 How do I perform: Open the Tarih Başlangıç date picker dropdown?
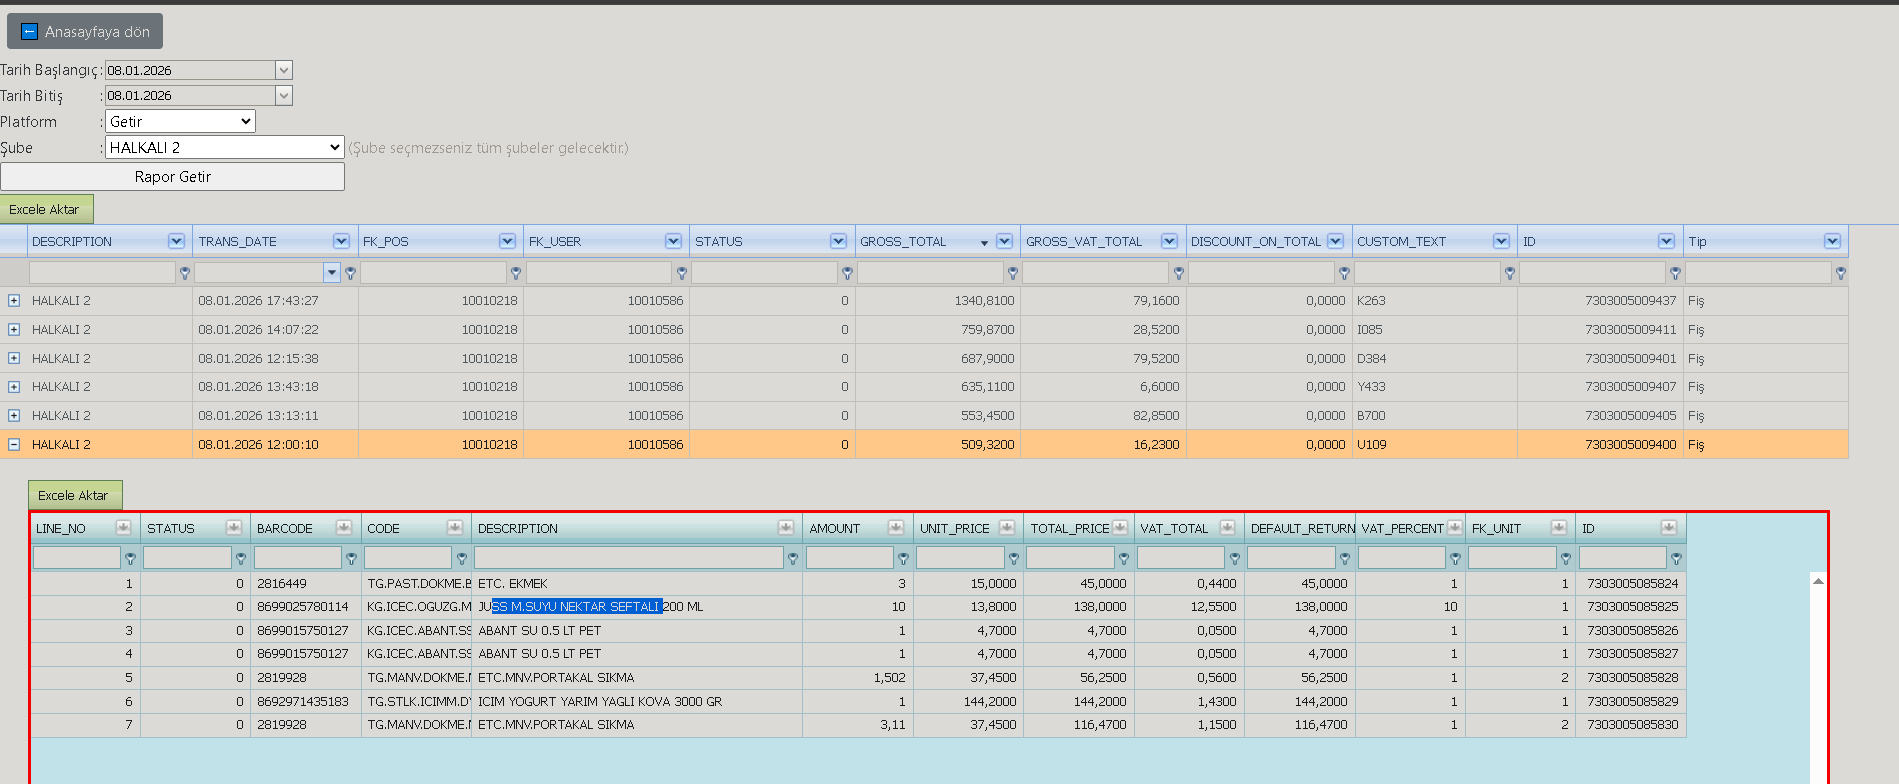point(284,70)
